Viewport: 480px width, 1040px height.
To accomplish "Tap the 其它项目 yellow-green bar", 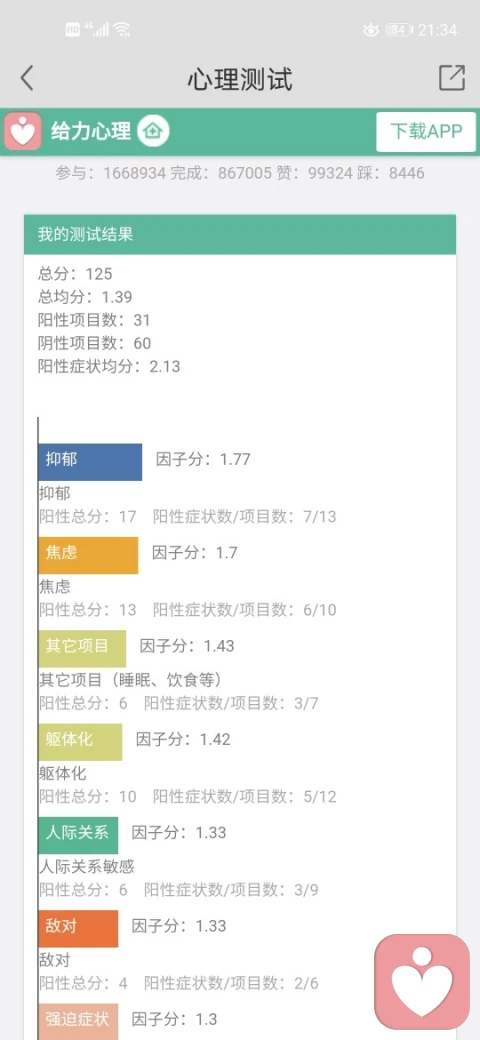I will coord(82,648).
